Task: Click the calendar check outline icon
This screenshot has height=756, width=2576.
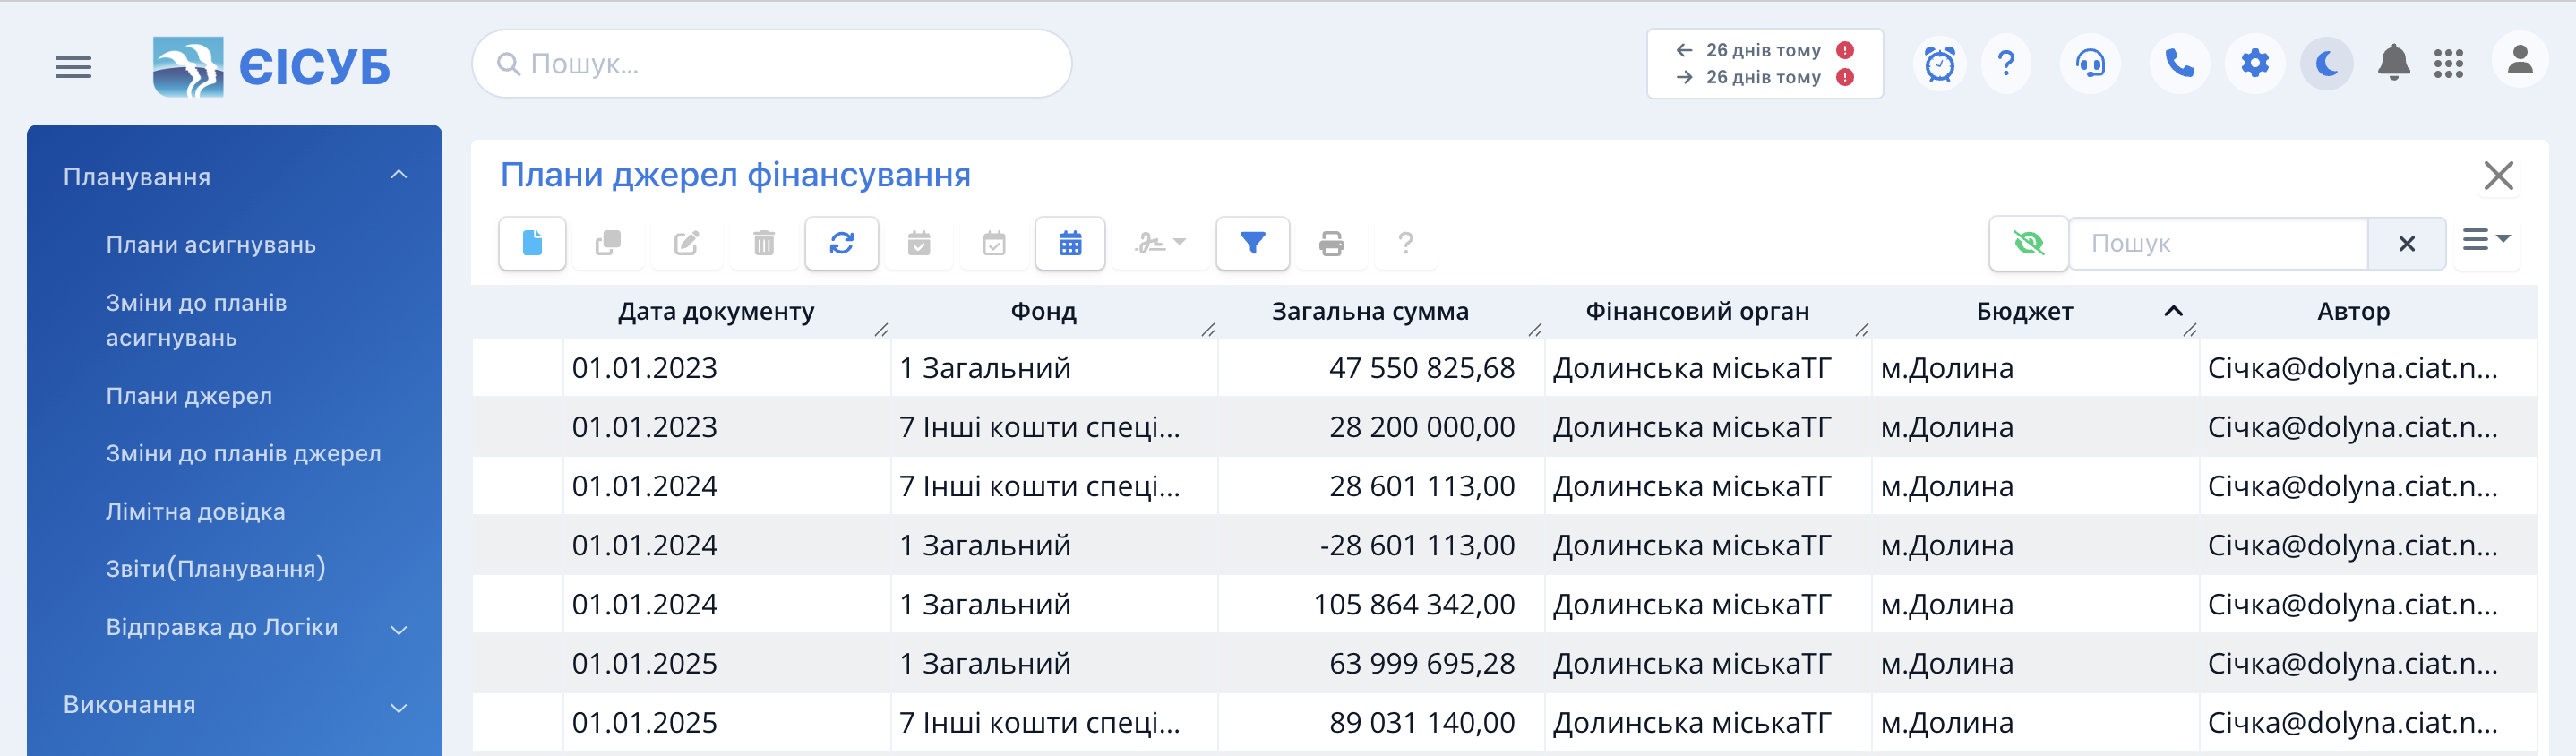Action: point(994,243)
